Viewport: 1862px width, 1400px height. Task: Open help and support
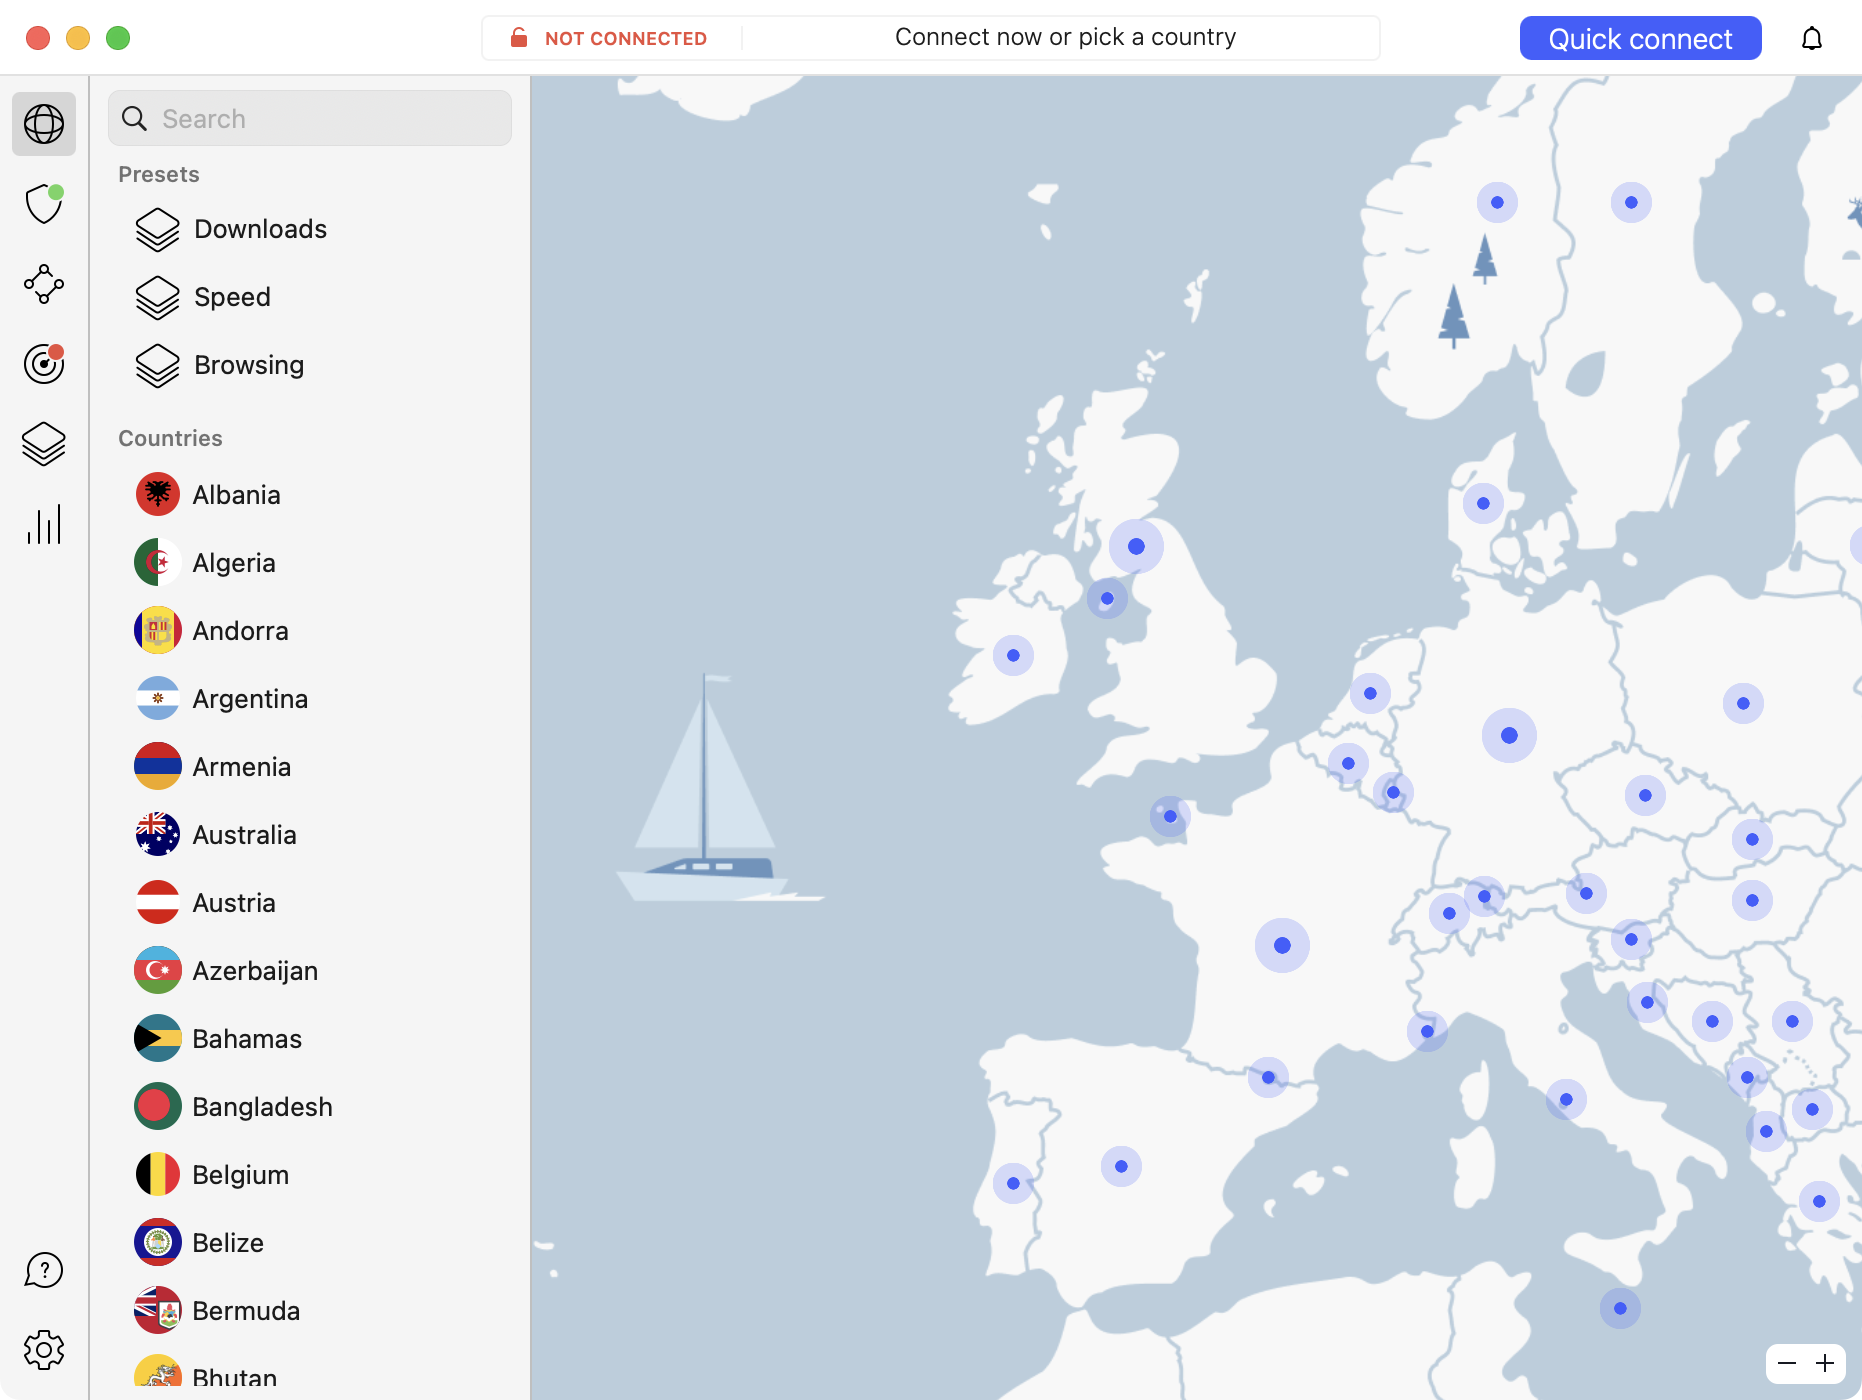44,1270
